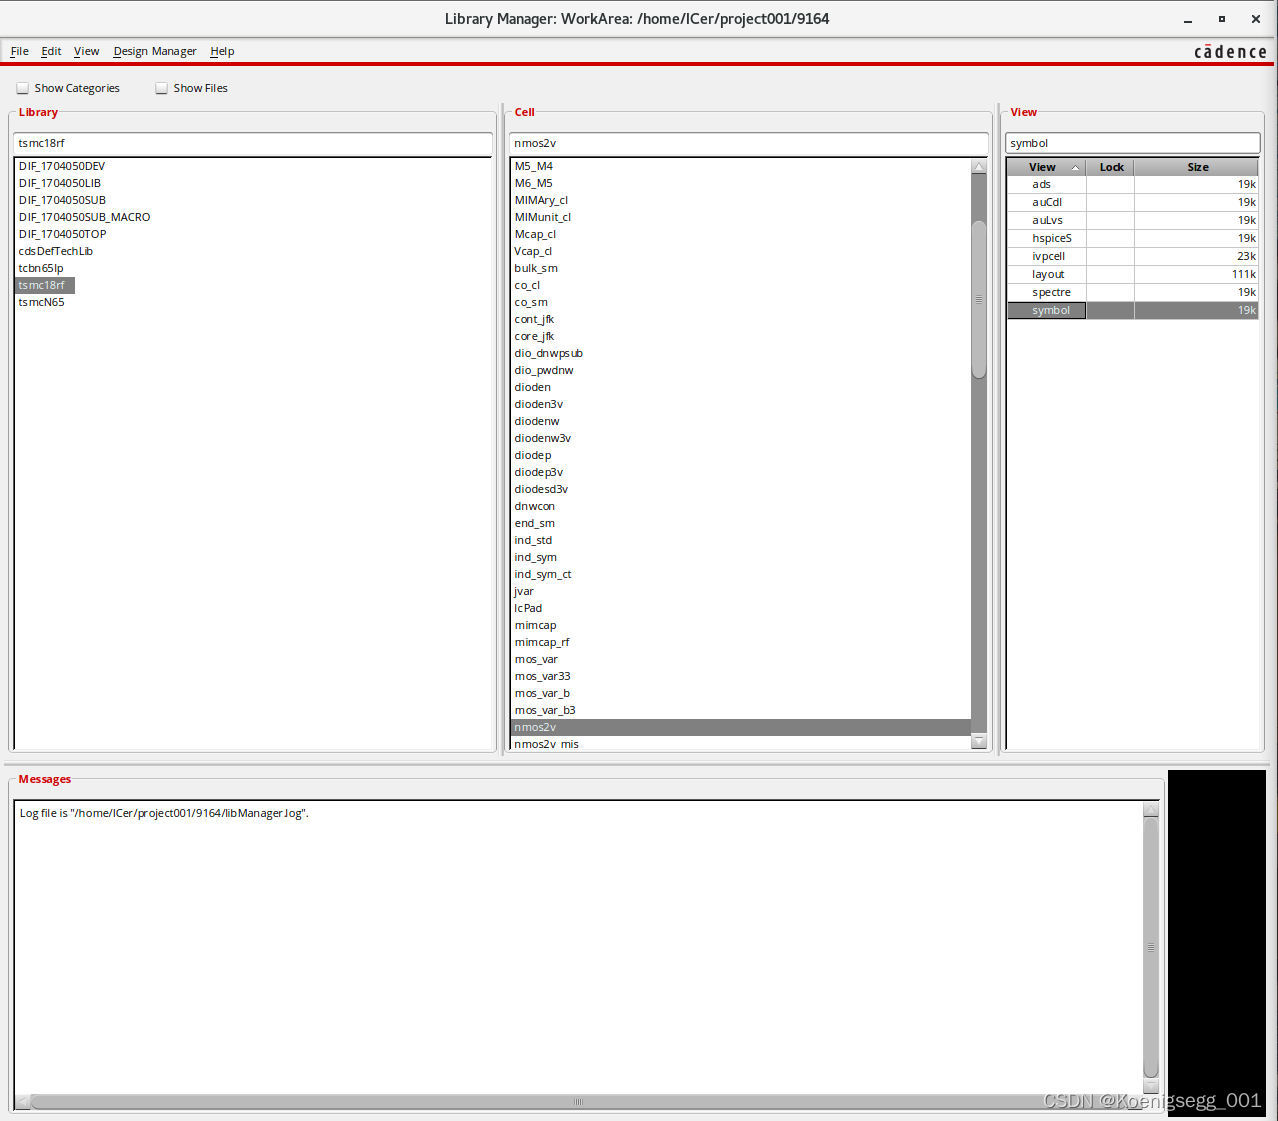Select cell lcPad
This screenshot has width=1278, height=1121.
528,608
